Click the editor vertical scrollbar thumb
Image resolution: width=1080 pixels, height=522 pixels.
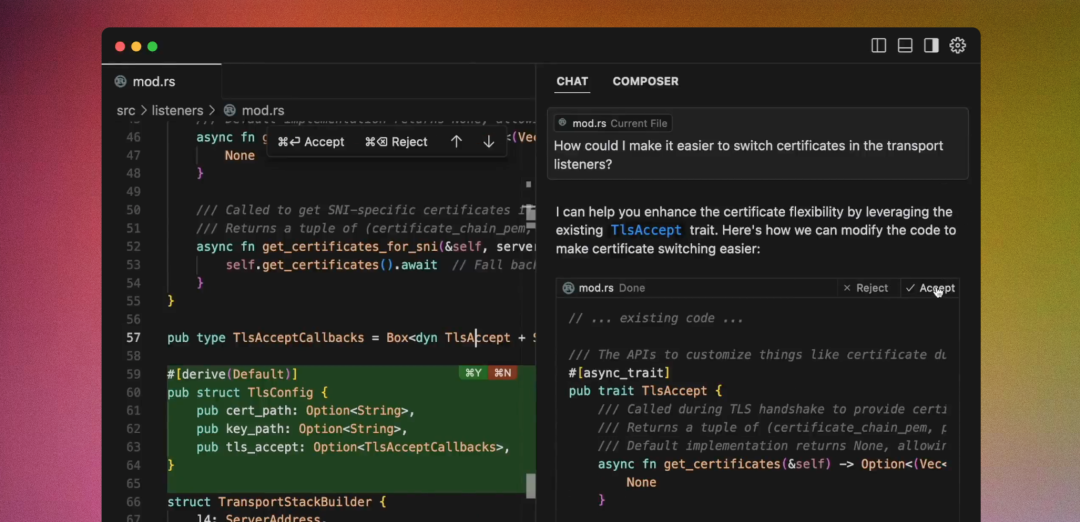coord(530,486)
